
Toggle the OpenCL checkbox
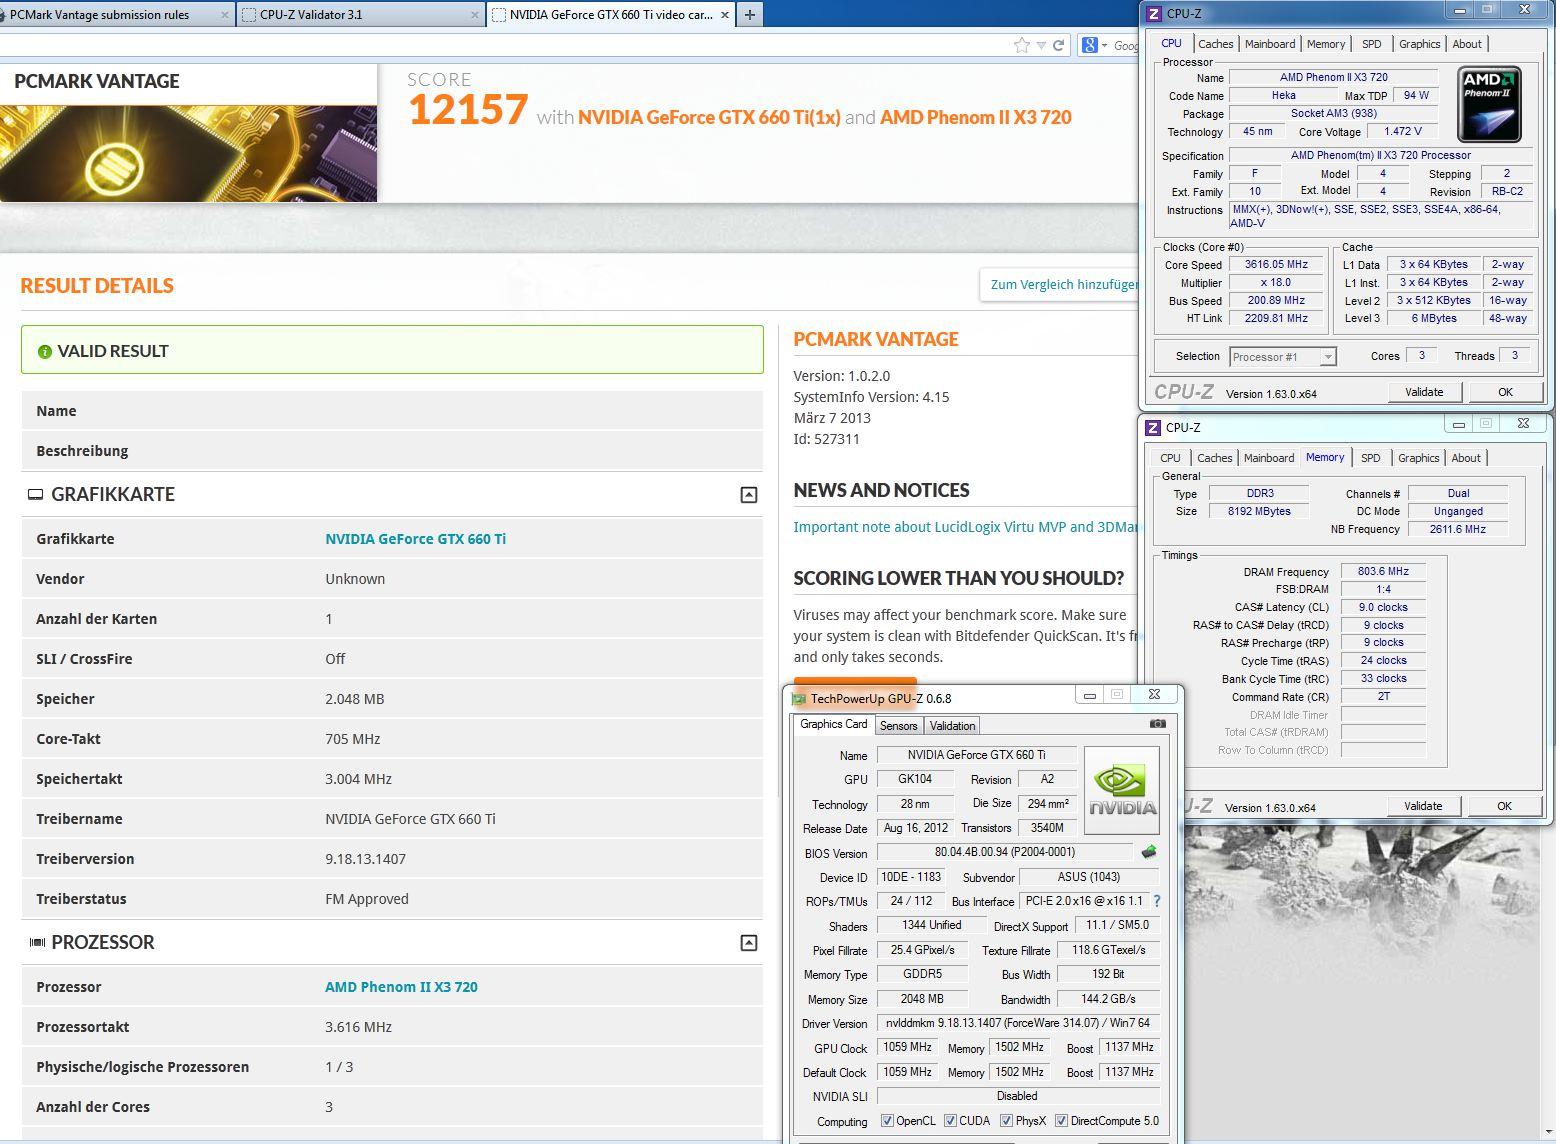[887, 1121]
